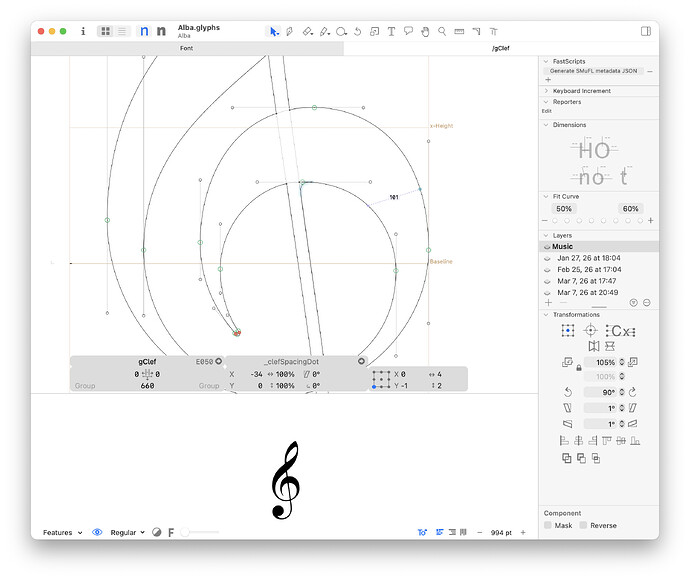
Task: Edit the Fit Curve 60% field
Action: click(630, 209)
